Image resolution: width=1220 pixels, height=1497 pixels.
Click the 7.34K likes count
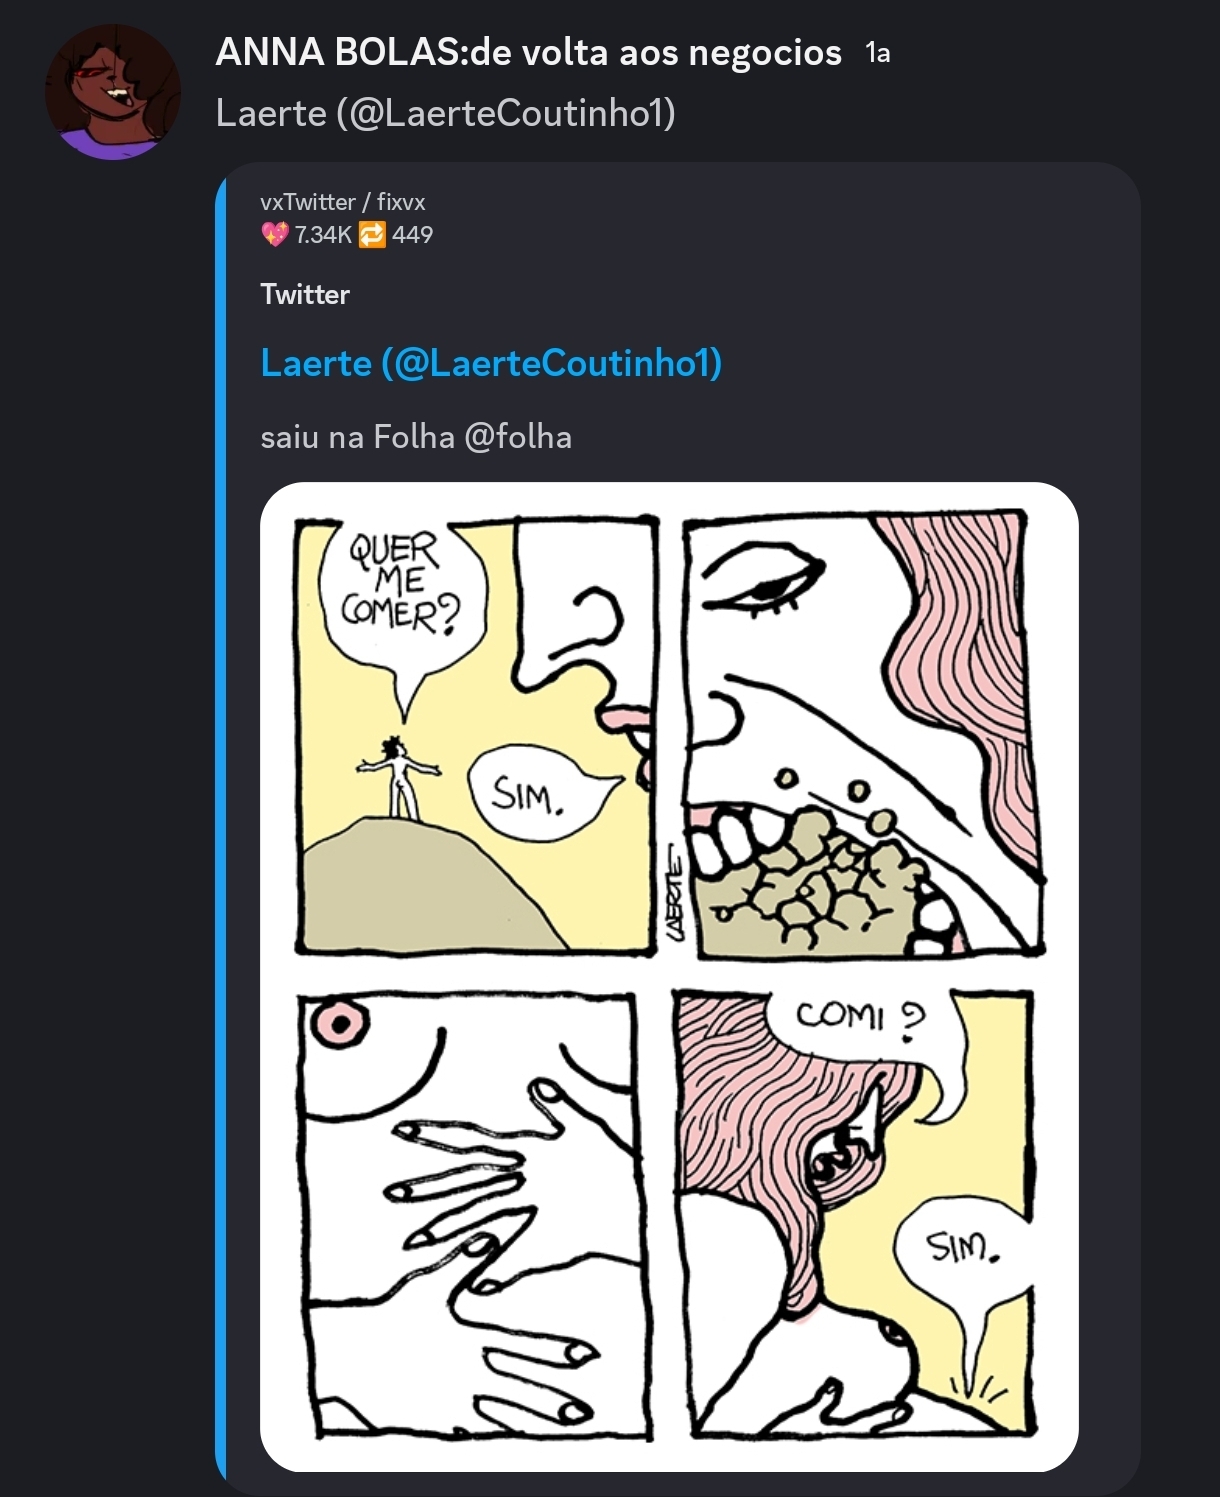323,235
